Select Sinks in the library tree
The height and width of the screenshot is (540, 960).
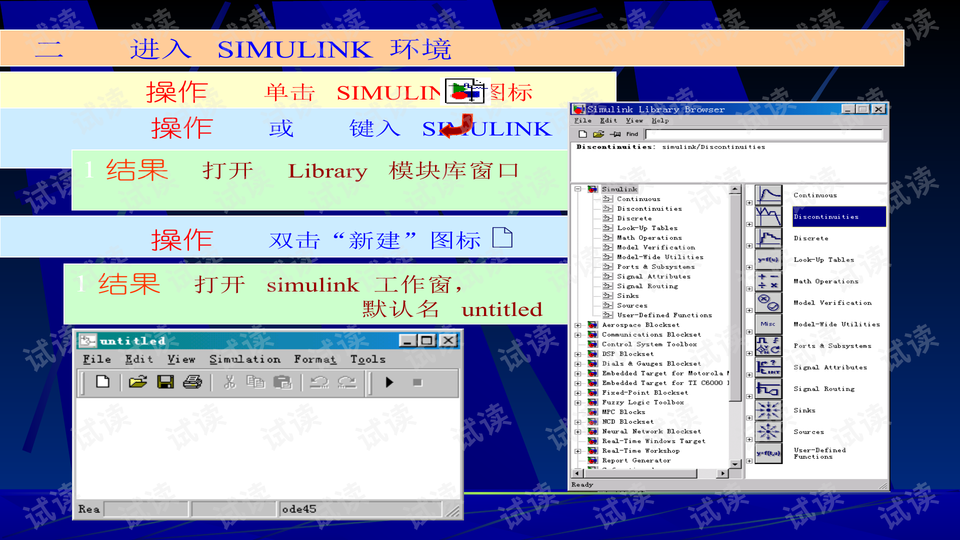628,296
